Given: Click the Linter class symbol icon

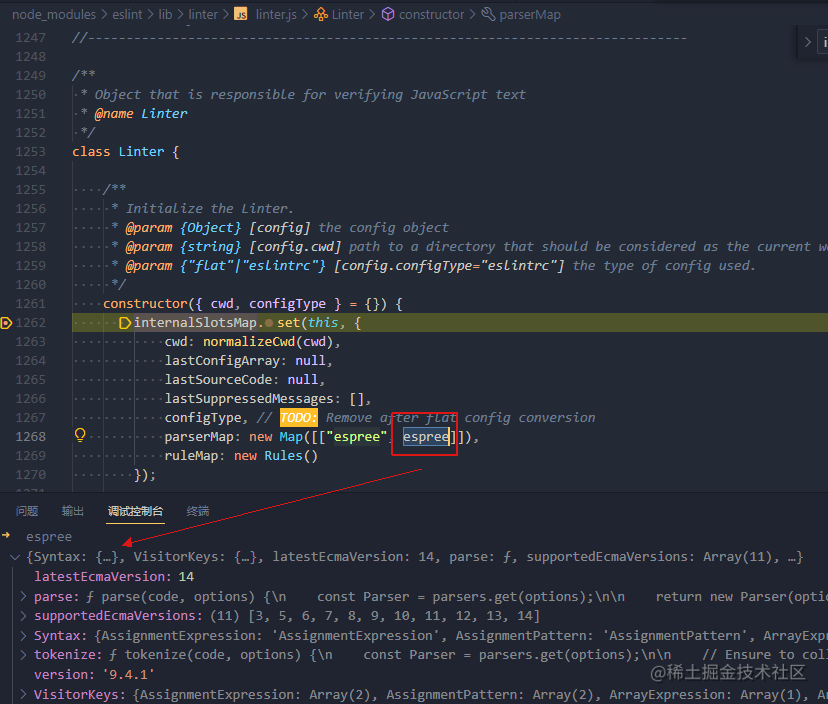Looking at the screenshot, I should tap(321, 15).
